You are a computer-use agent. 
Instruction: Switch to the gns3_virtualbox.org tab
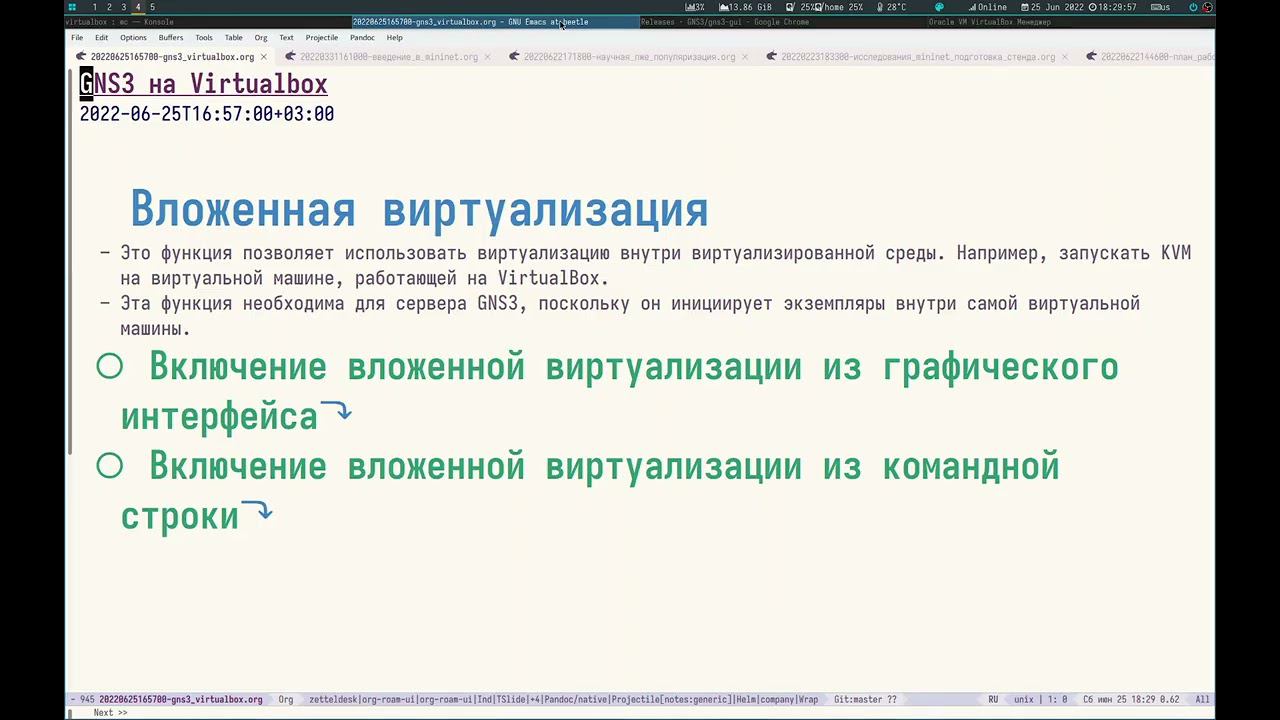[x=172, y=57]
